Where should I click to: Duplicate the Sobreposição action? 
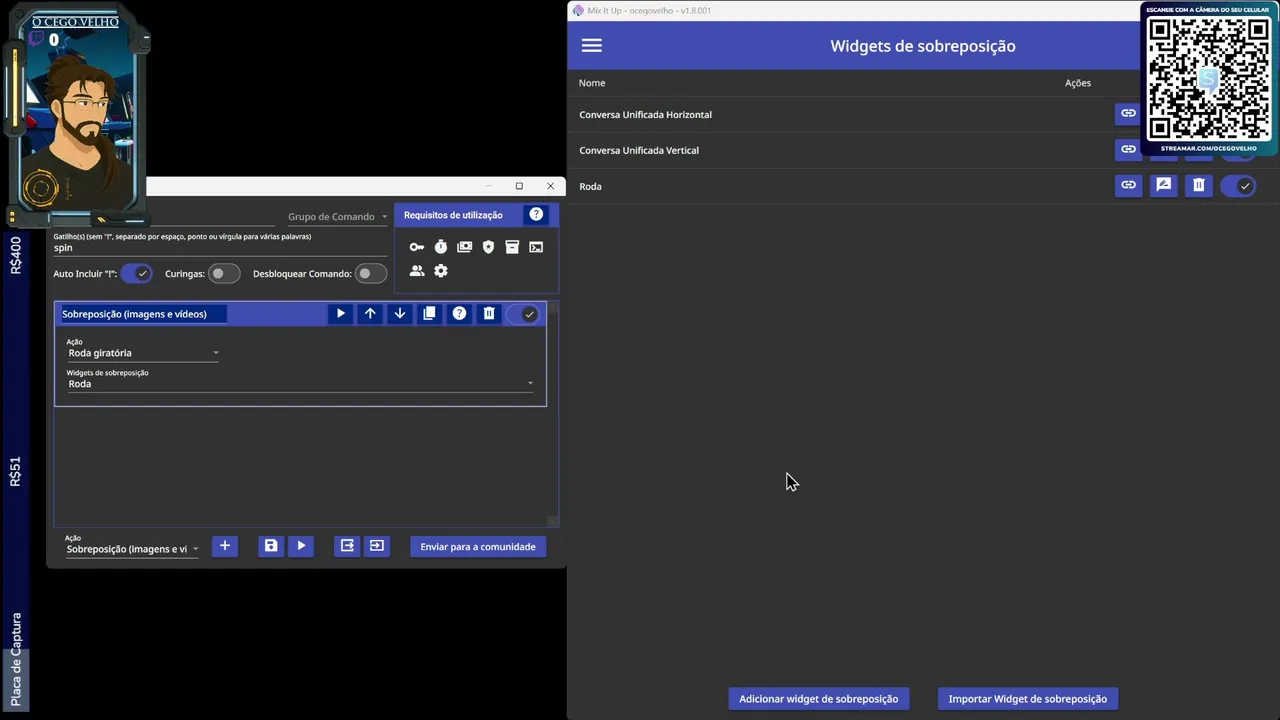pyautogui.click(x=429, y=314)
